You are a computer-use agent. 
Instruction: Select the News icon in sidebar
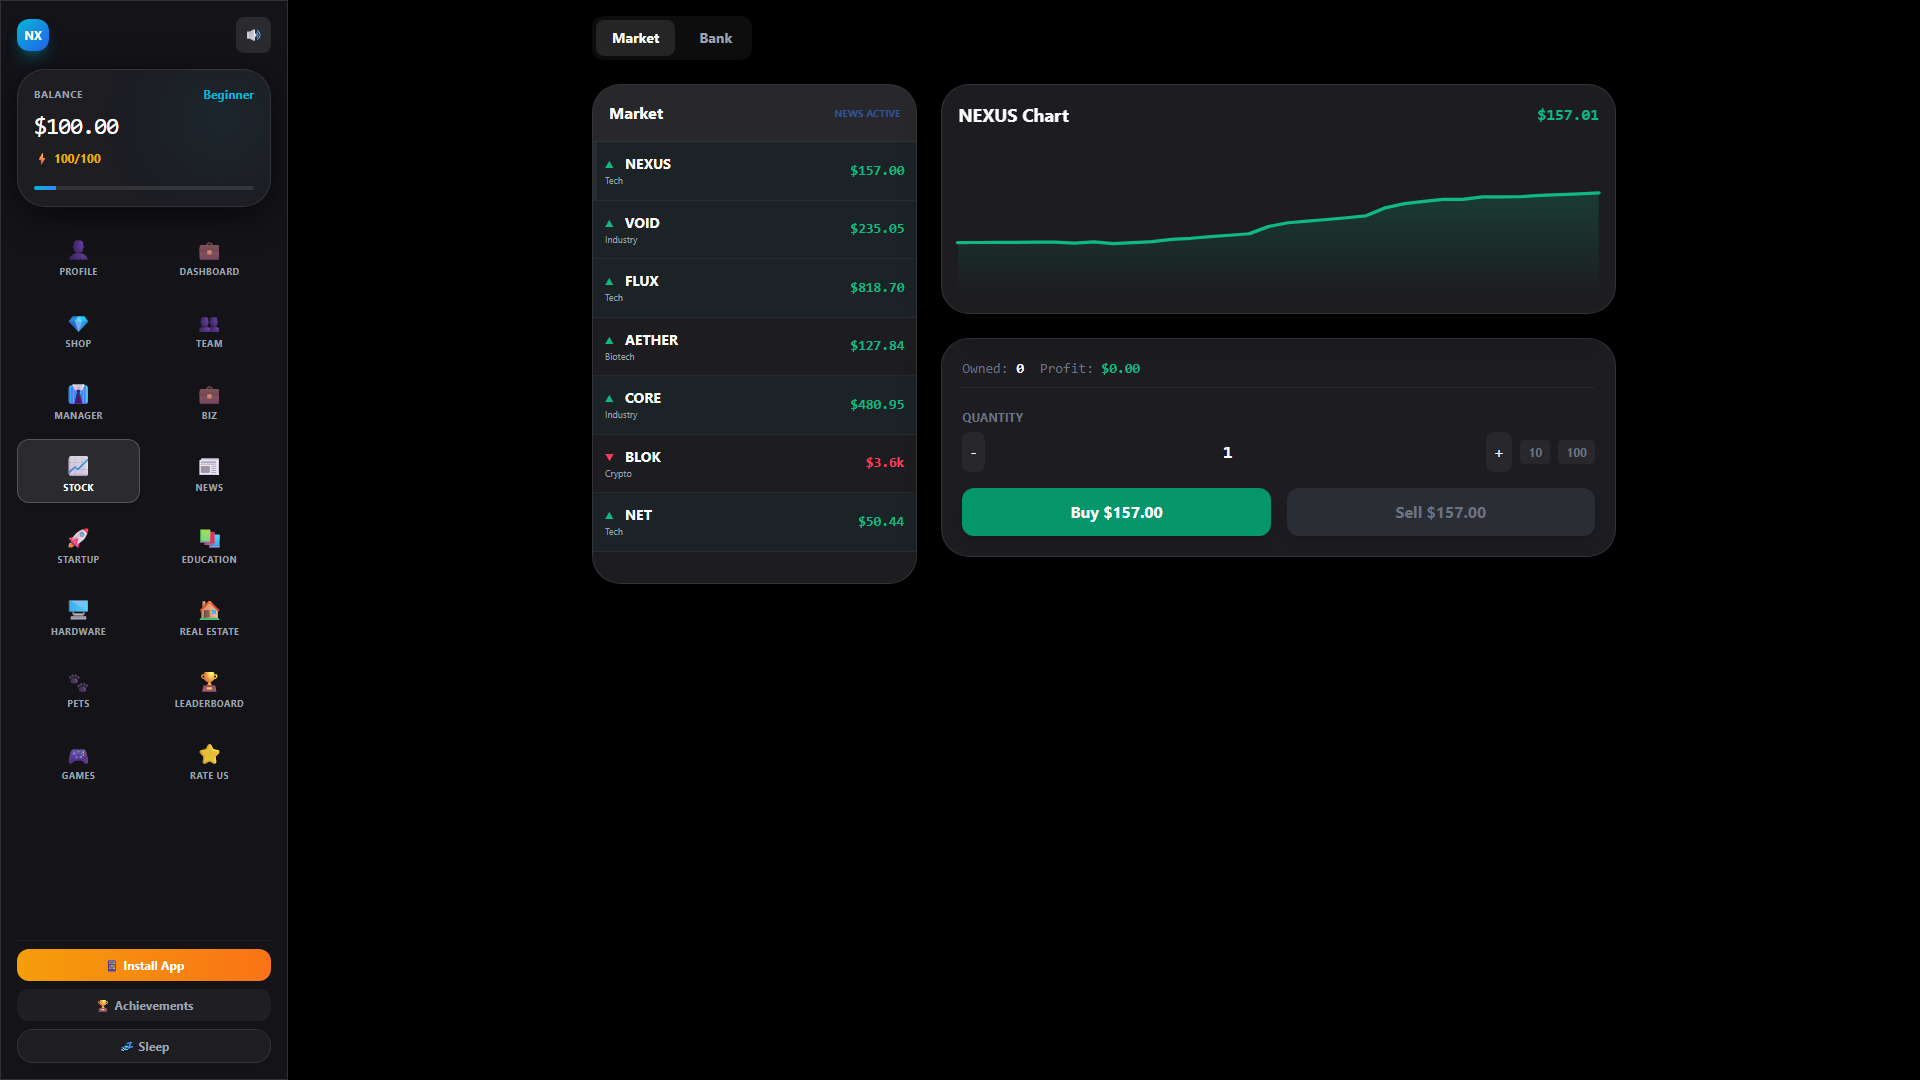pos(209,472)
